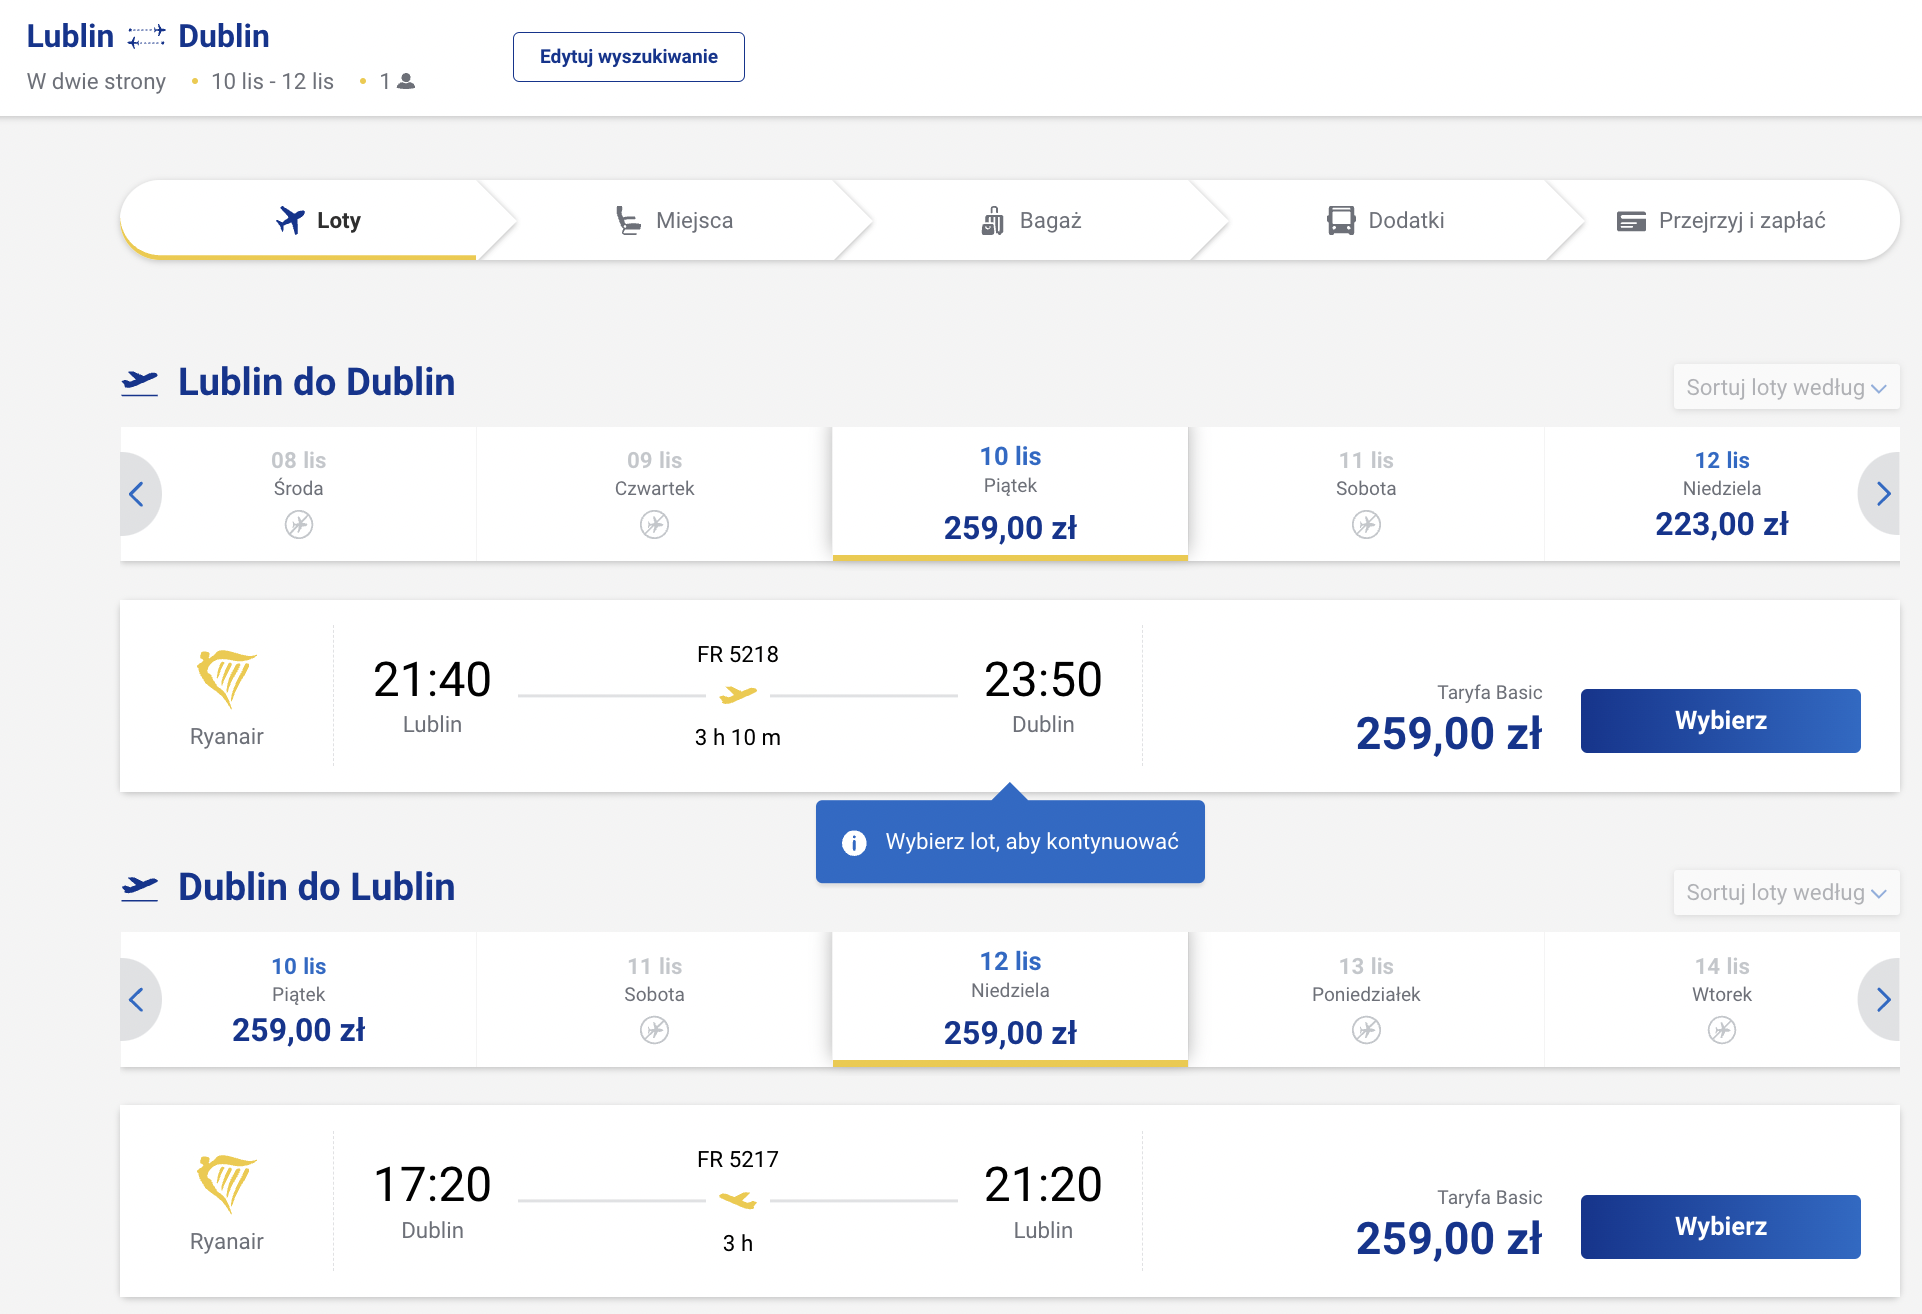Click the round-trip arrows icon beside Lublin
Screen dimensions: 1922x1314
point(146,37)
